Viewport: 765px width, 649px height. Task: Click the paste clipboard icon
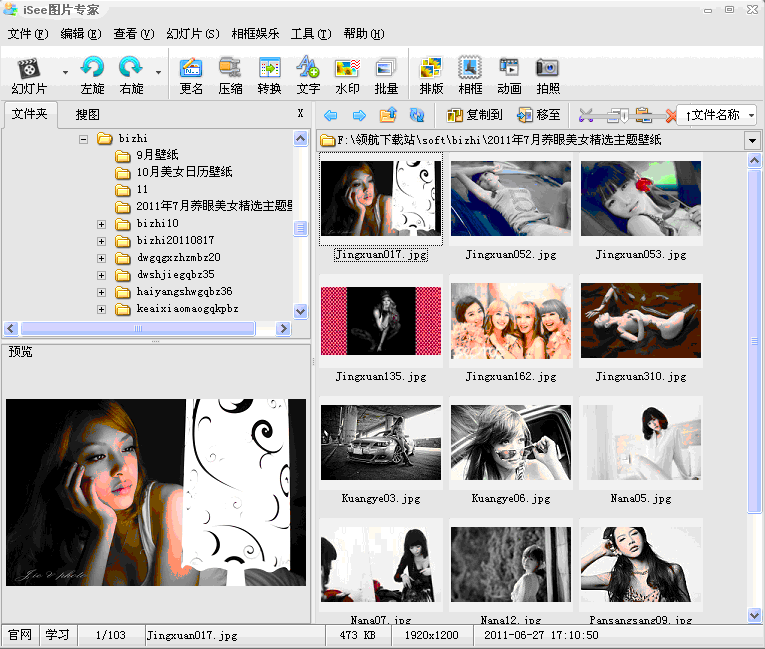point(644,115)
